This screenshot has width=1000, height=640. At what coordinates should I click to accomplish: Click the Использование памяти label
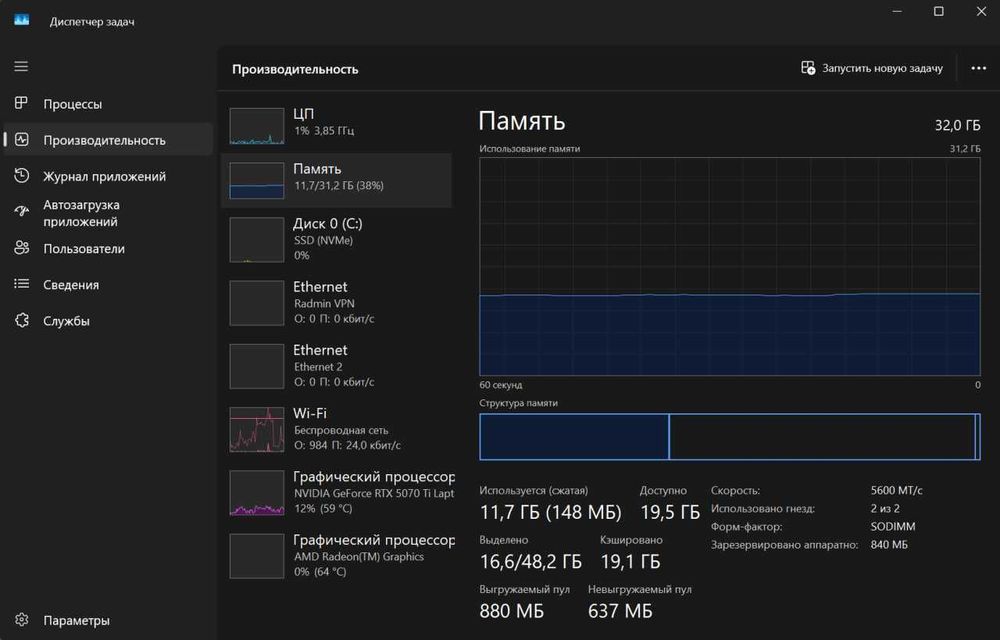pyautogui.click(x=530, y=149)
